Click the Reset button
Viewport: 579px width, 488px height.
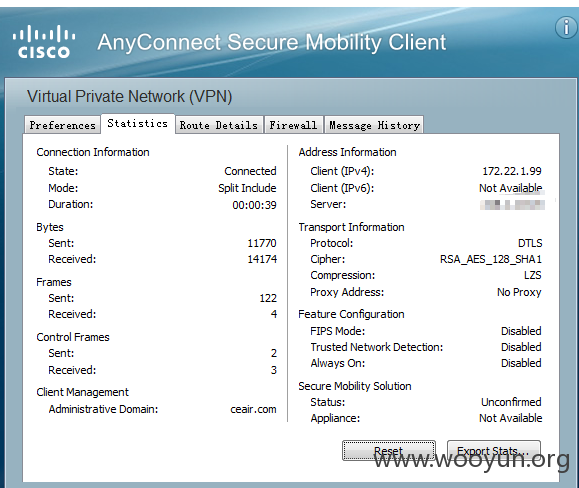point(389,450)
